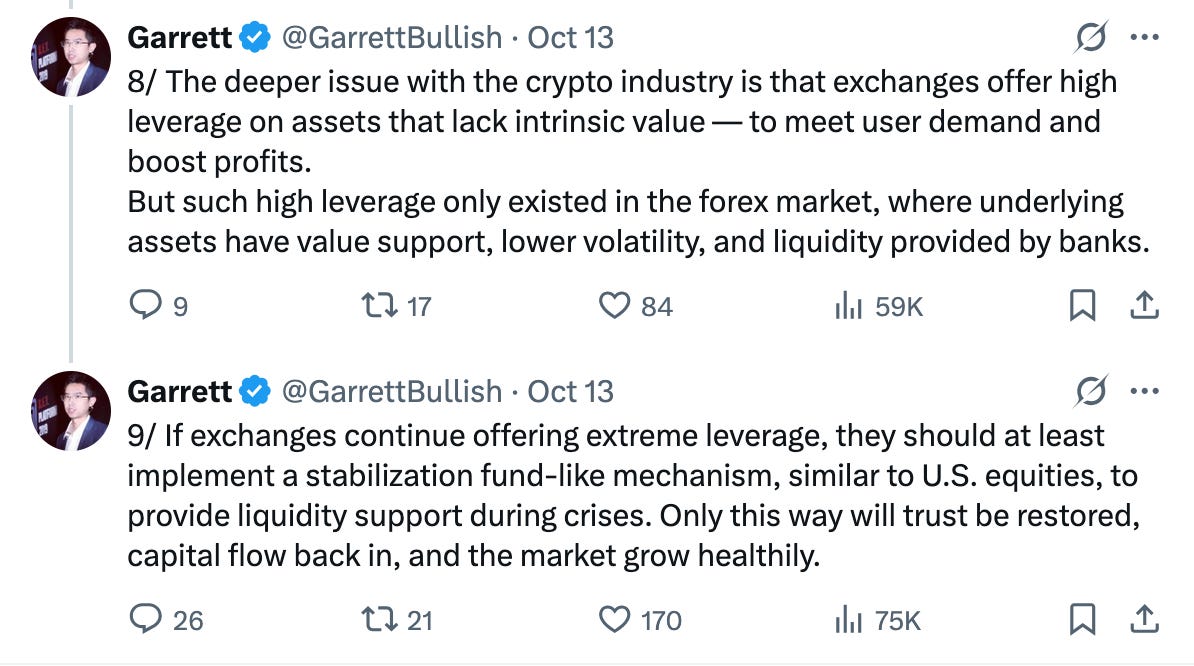Open more options menu on 8/ tweet
The height and width of the screenshot is (666, 1194).
coord(1145,37)
